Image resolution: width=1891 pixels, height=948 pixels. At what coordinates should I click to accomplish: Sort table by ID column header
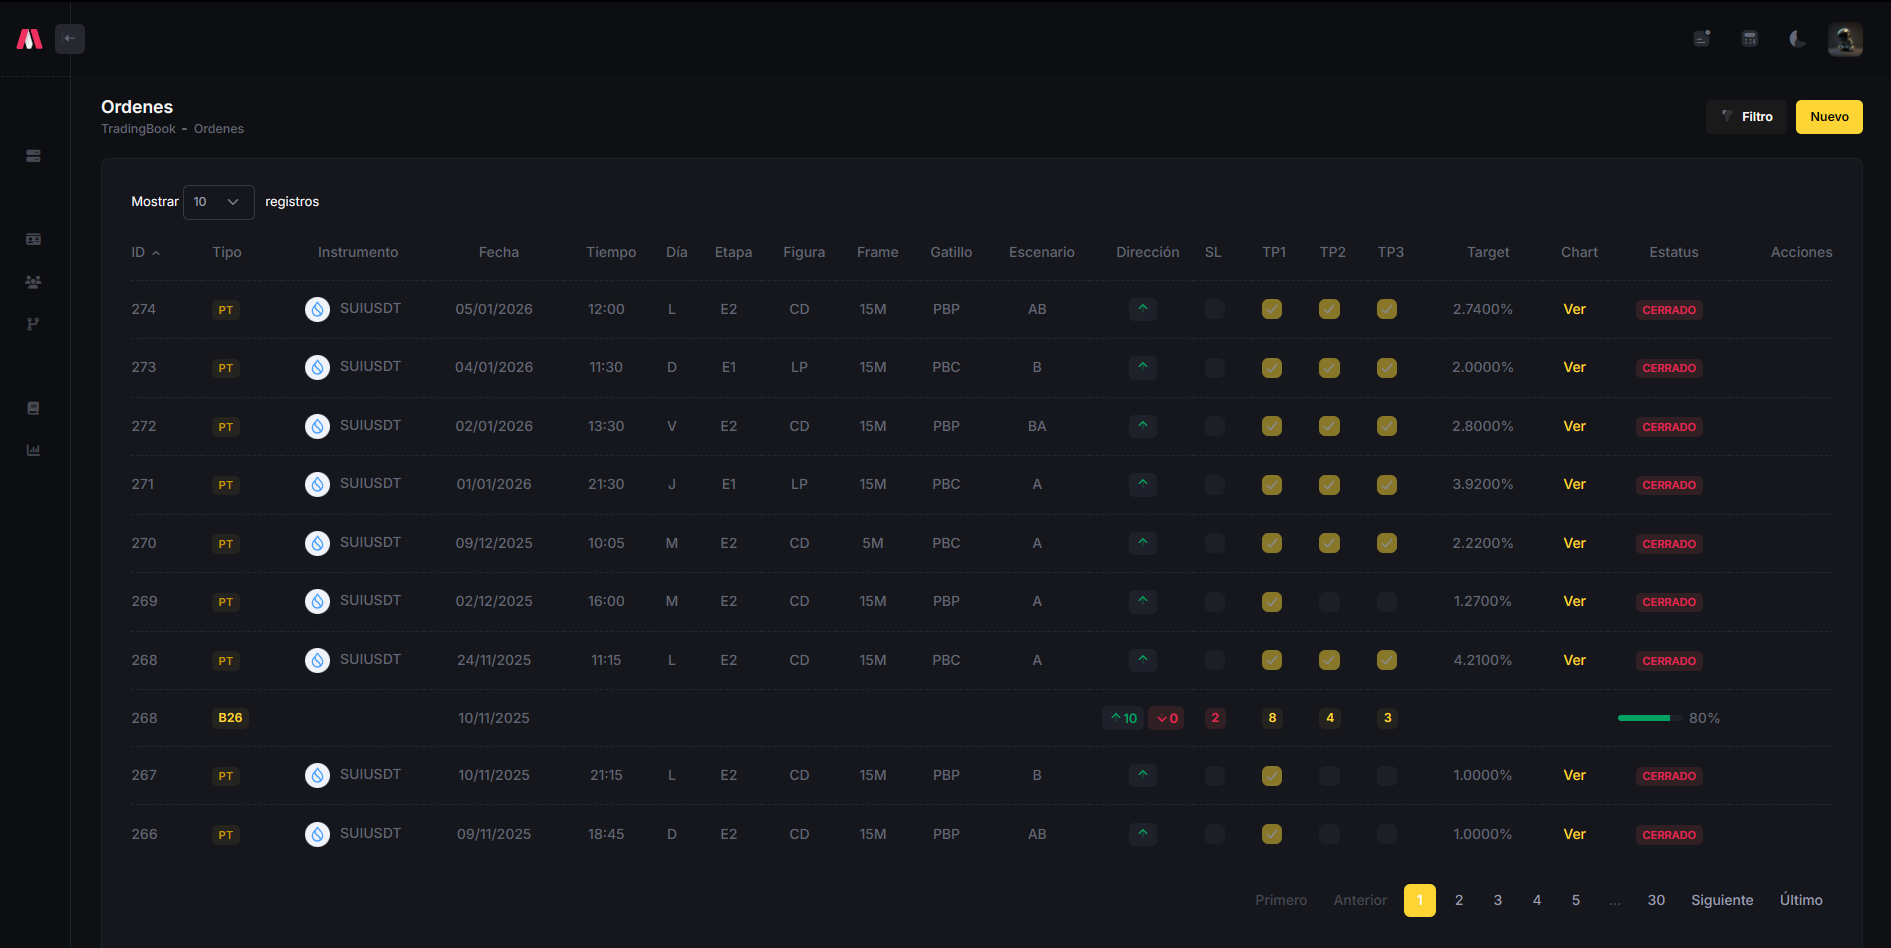(x=145, y=253)
